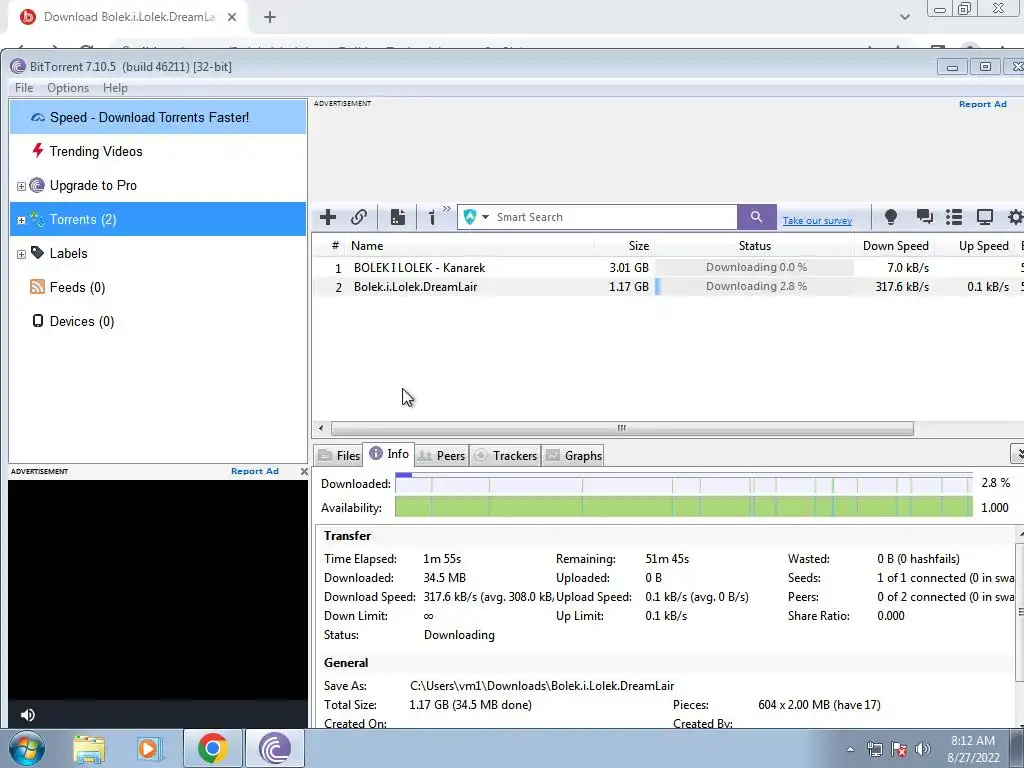Image resolution: width=1024 pixels, height=768 pixels.
Task: Click the list view icon in toolbar
Action: pyautogui.click(x=954, y=217)
